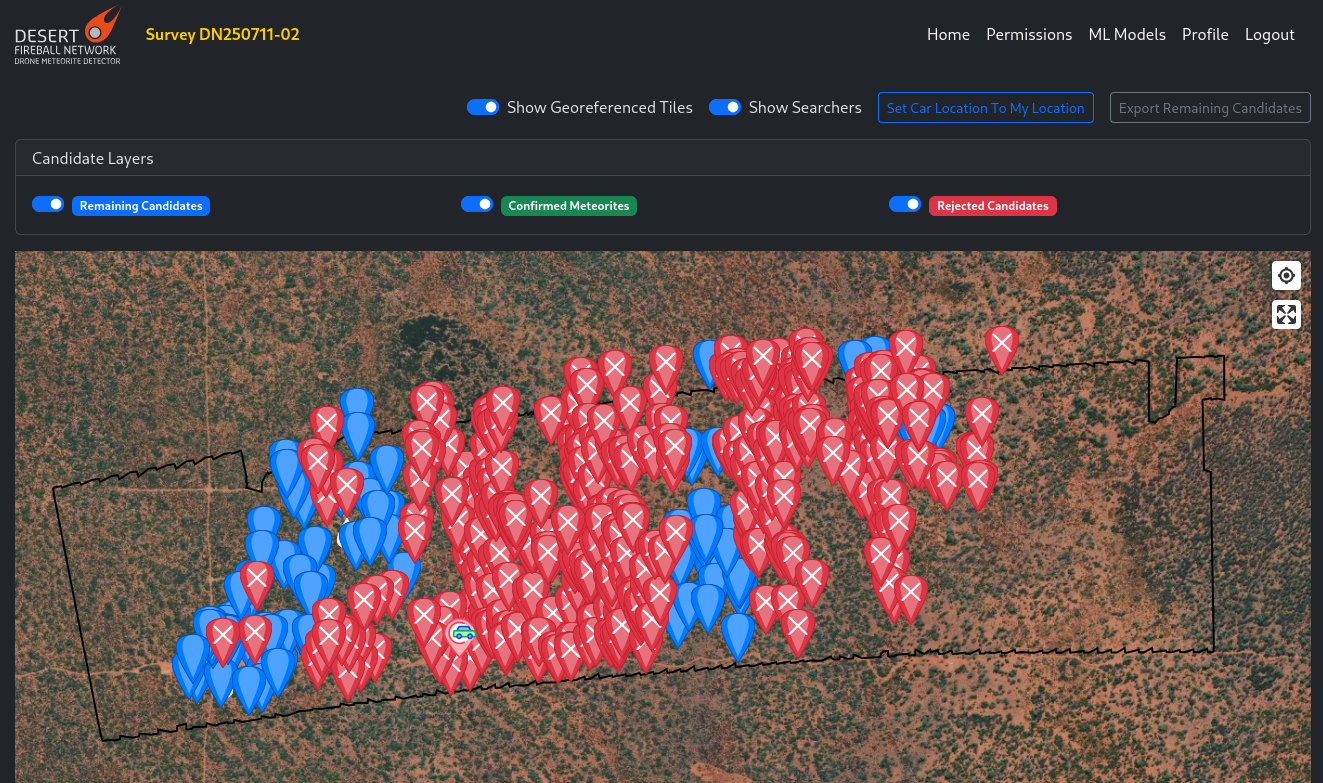Click the fullscreen expand icon on map
This screenshot has height=783, width=1323.
click(1286, 314)
